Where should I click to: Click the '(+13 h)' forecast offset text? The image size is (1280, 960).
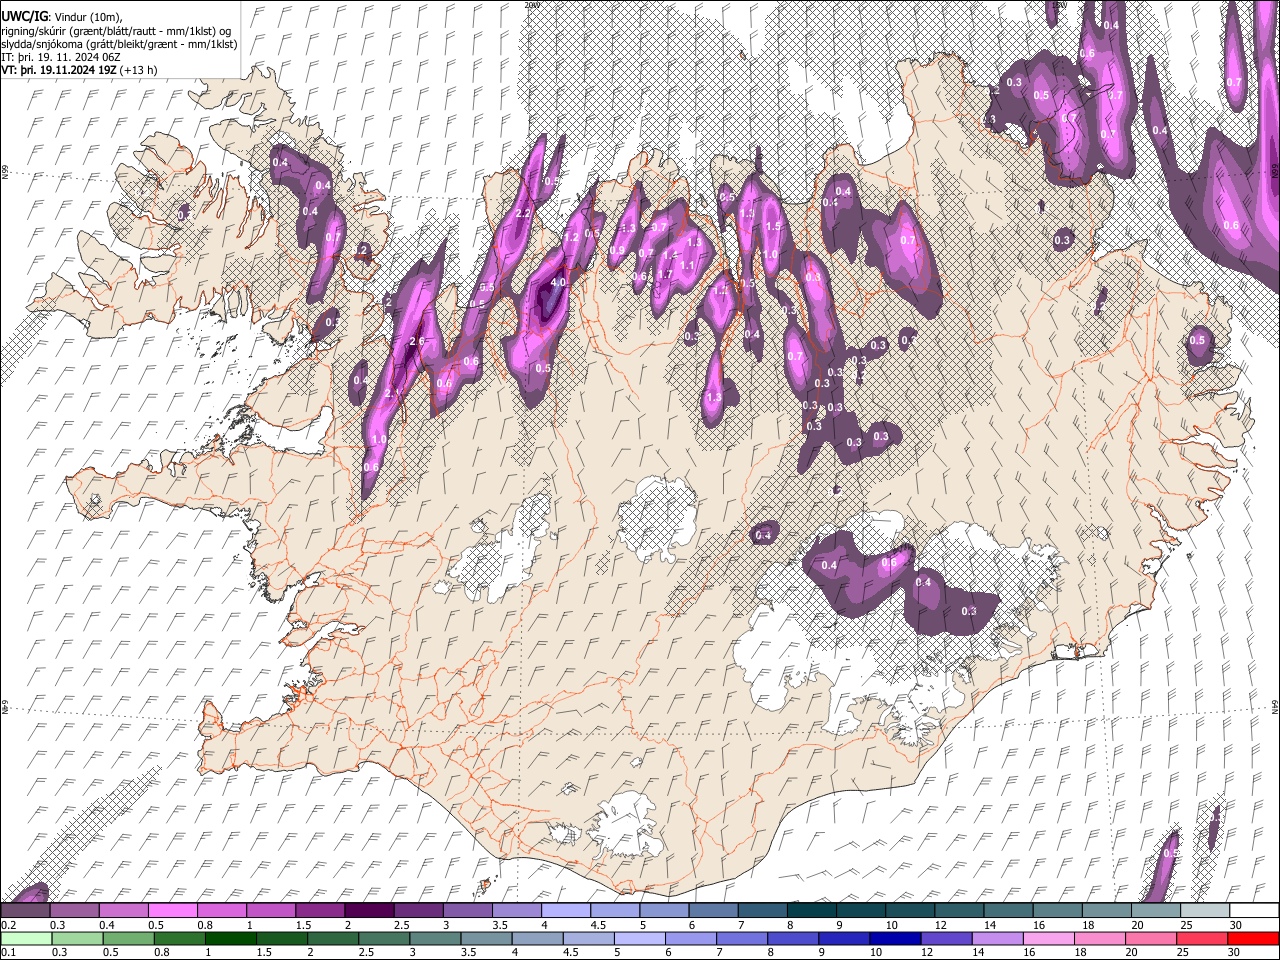click(x=137, y=70)
